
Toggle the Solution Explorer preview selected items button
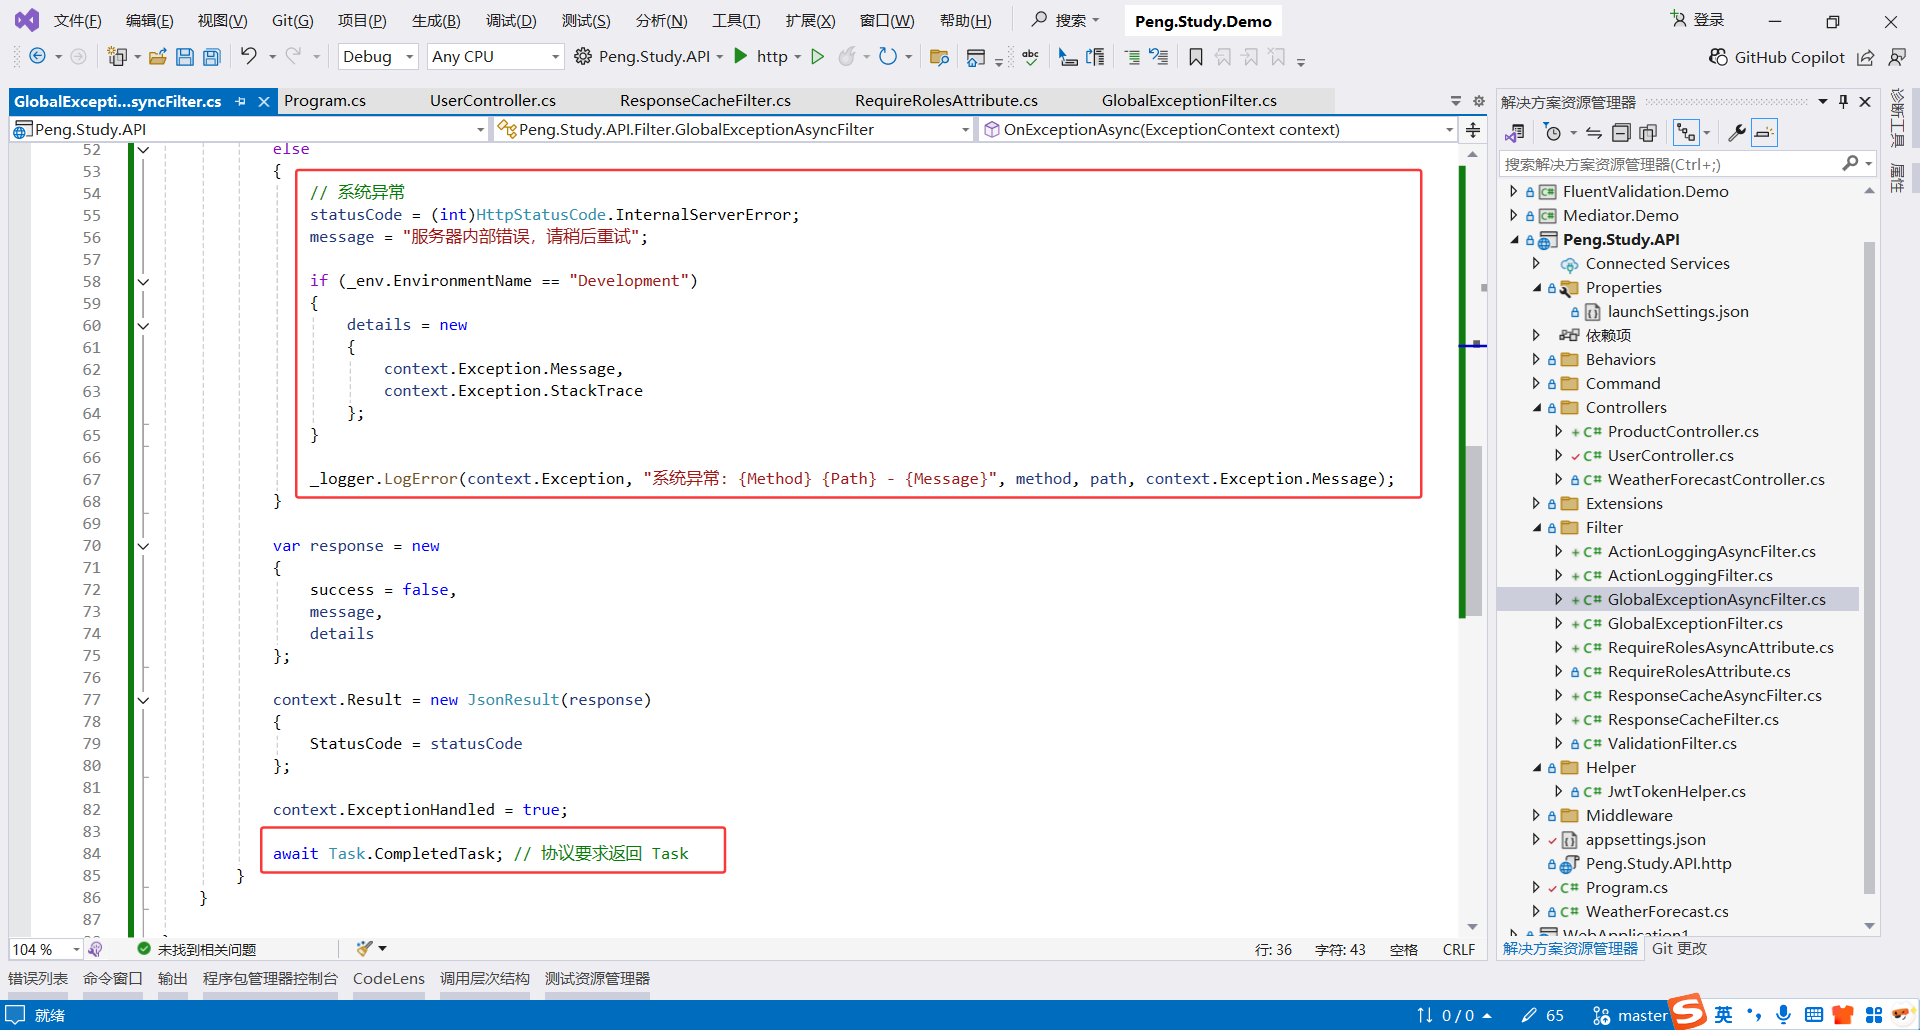tap(1765, 133)
